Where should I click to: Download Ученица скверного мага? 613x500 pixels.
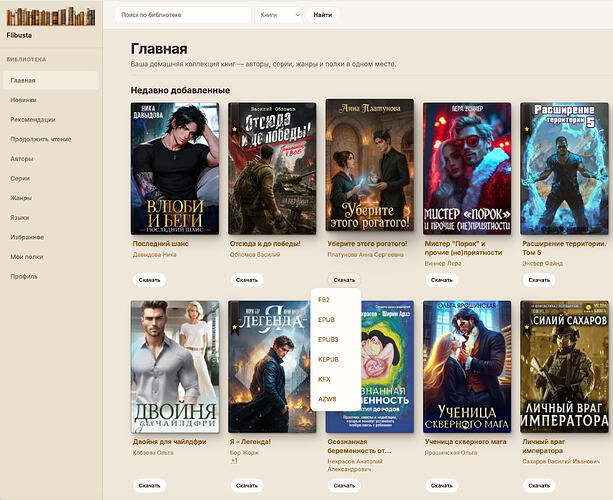click(x=441, y=486)
